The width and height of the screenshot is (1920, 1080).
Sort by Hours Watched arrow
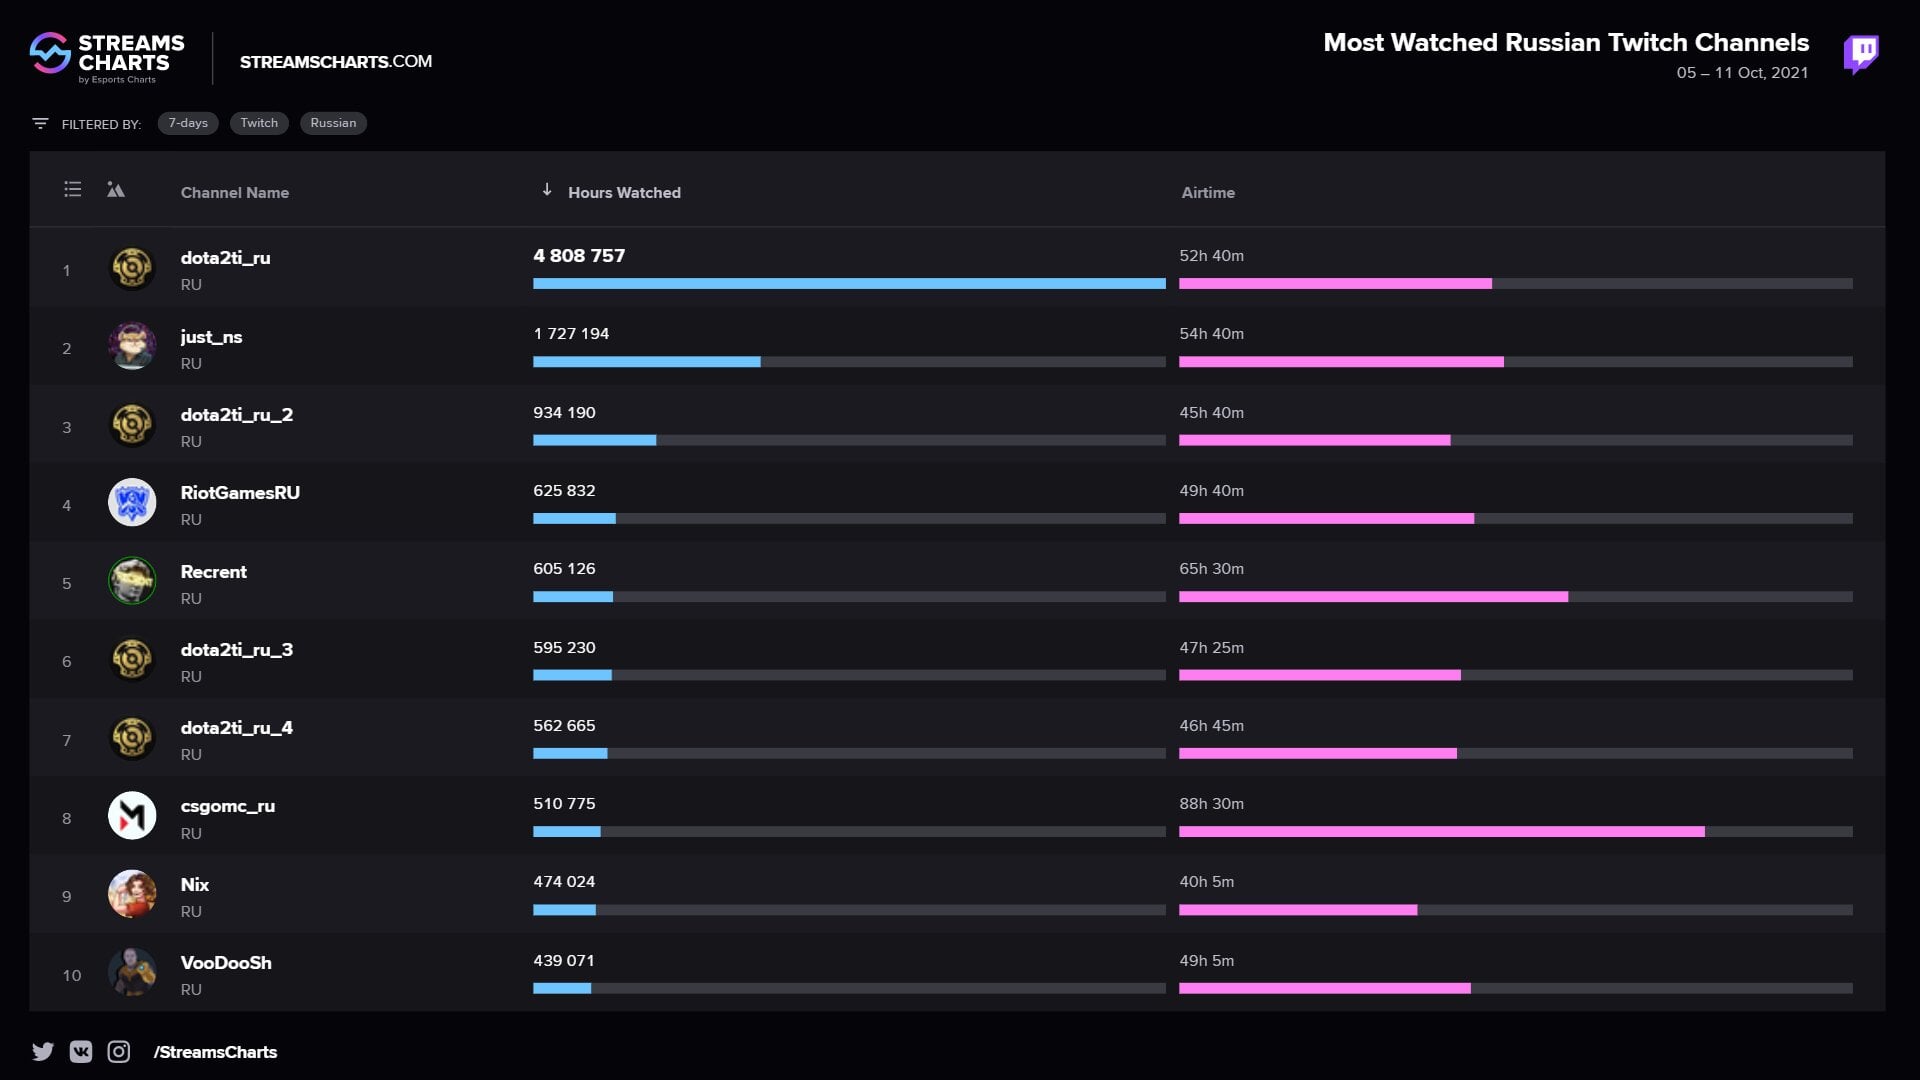click(x=547, y=189)
